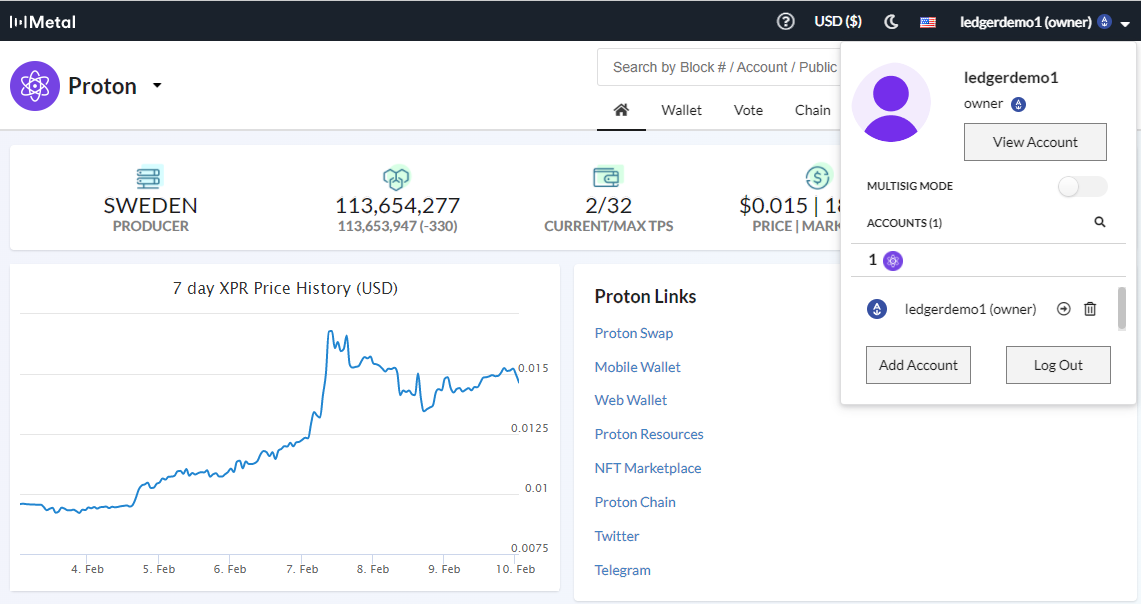Select the Home tab icon
The width and height of the screenshot is (1141, 604).
[x=621, y=110]
